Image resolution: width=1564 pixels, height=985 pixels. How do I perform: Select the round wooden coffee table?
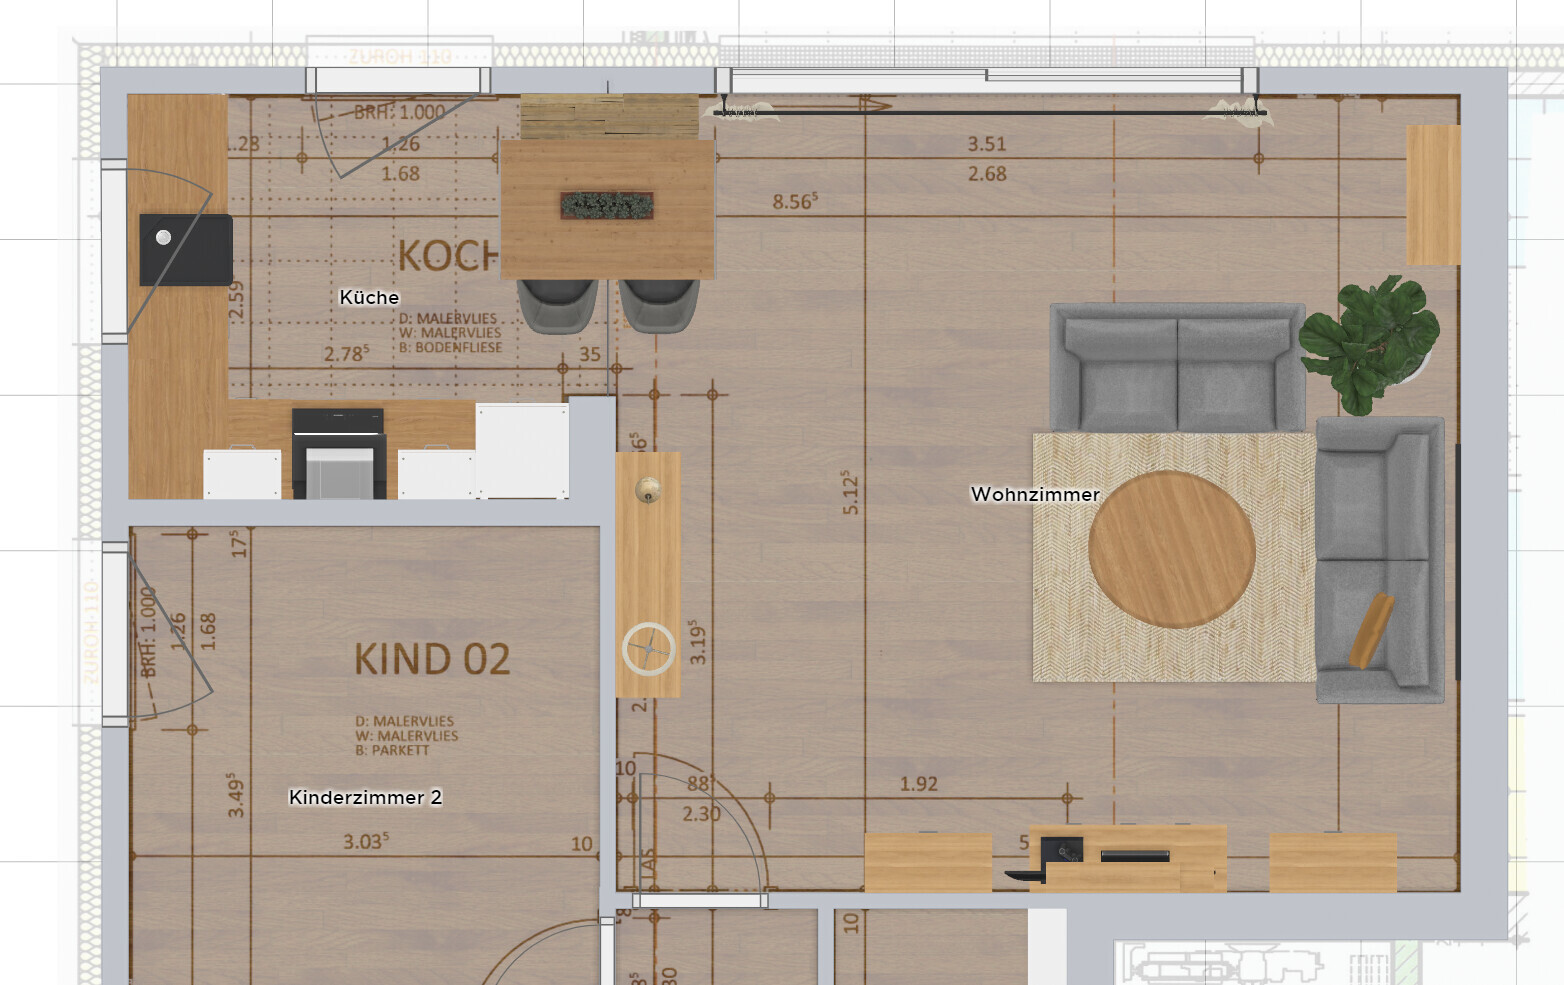(1171, 549)
